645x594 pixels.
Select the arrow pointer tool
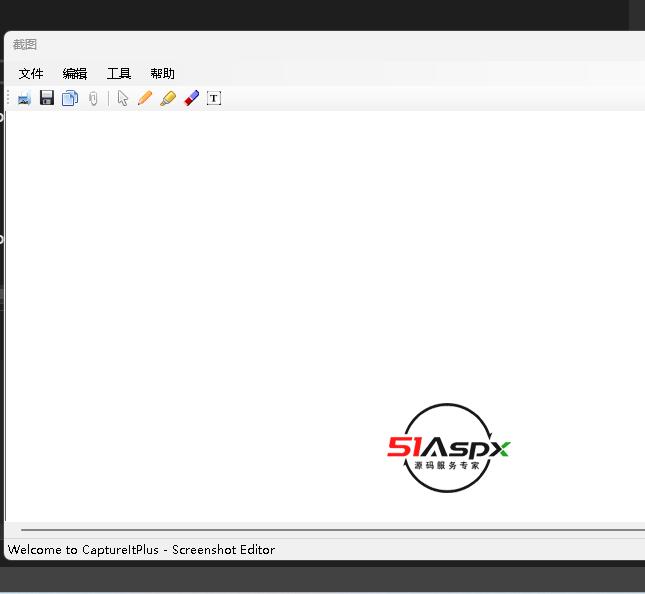click(x=123, y=98)
